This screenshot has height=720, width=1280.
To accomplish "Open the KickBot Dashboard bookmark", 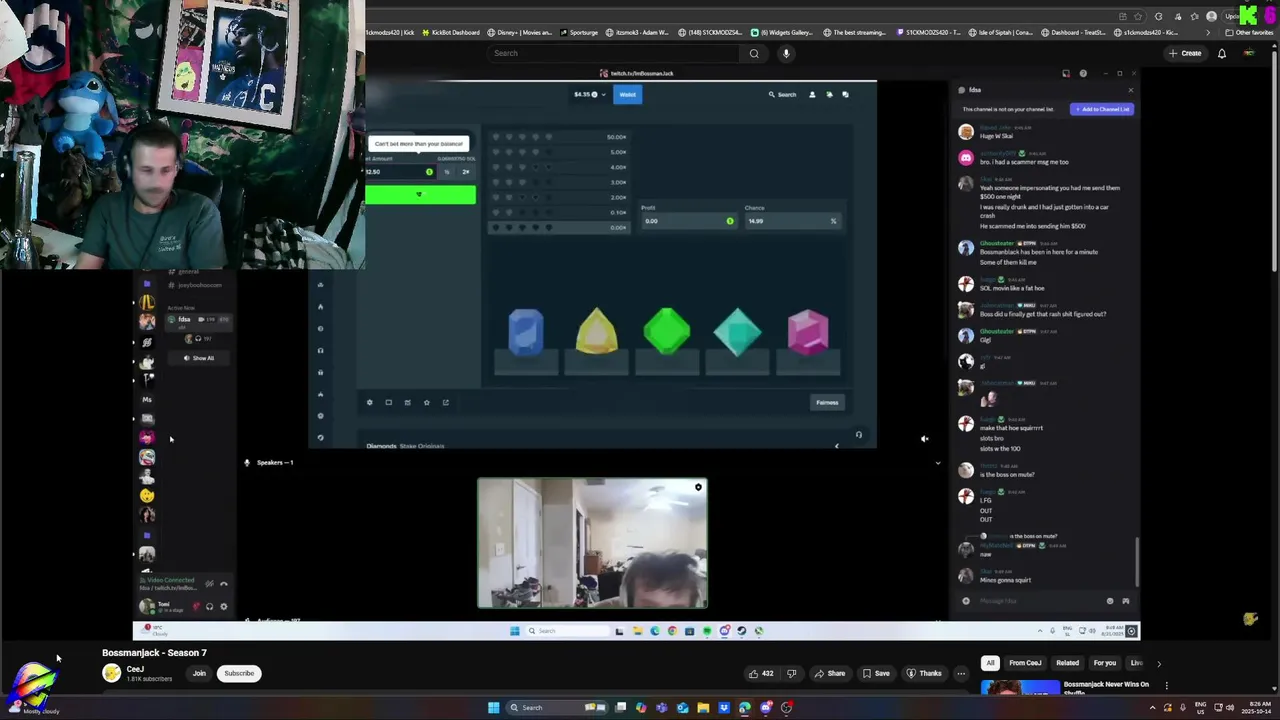I will (x=451, y=32).
